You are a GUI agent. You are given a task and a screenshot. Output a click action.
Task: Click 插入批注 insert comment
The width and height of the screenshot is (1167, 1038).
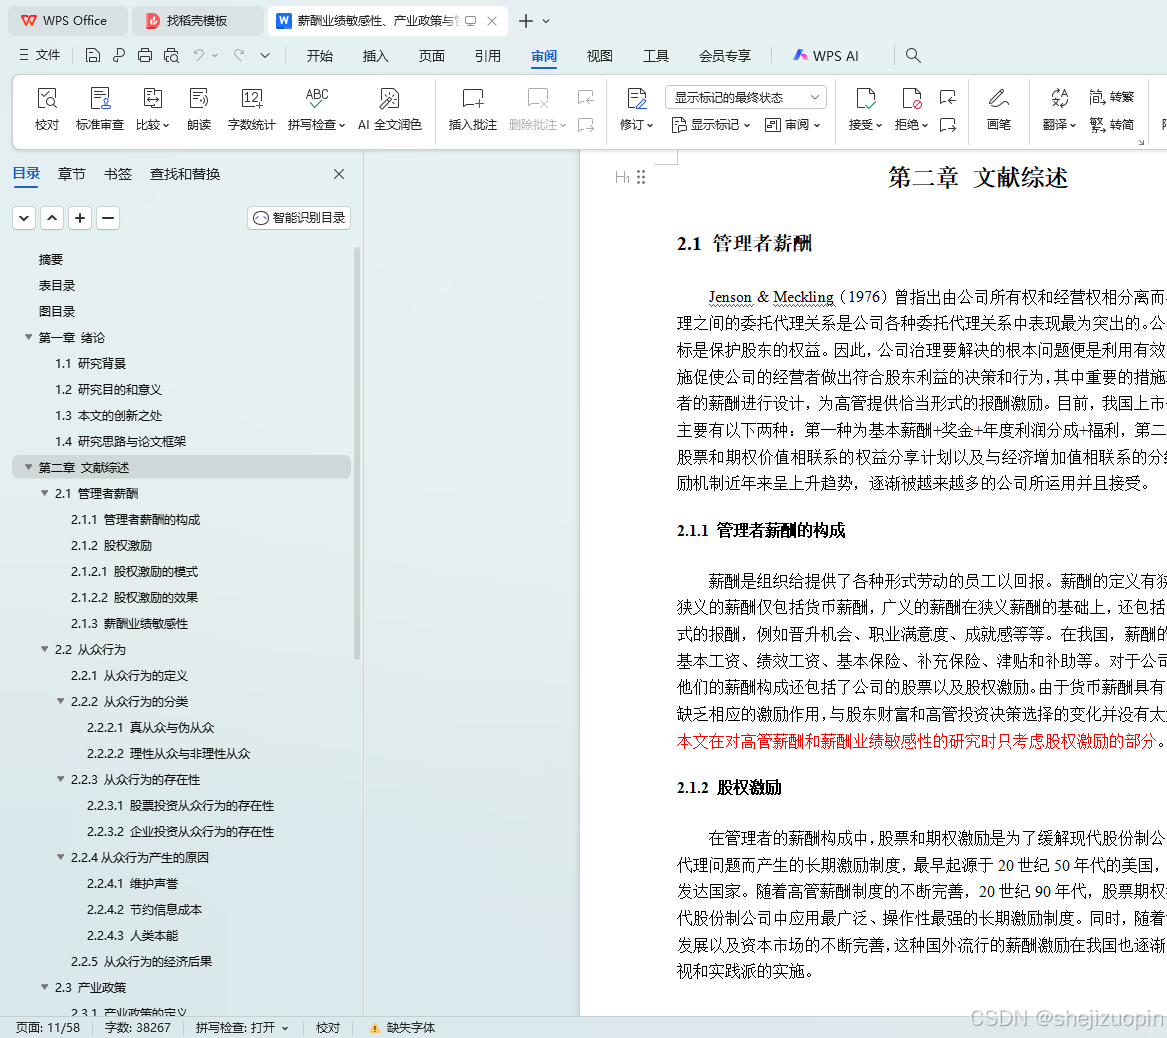473,109
